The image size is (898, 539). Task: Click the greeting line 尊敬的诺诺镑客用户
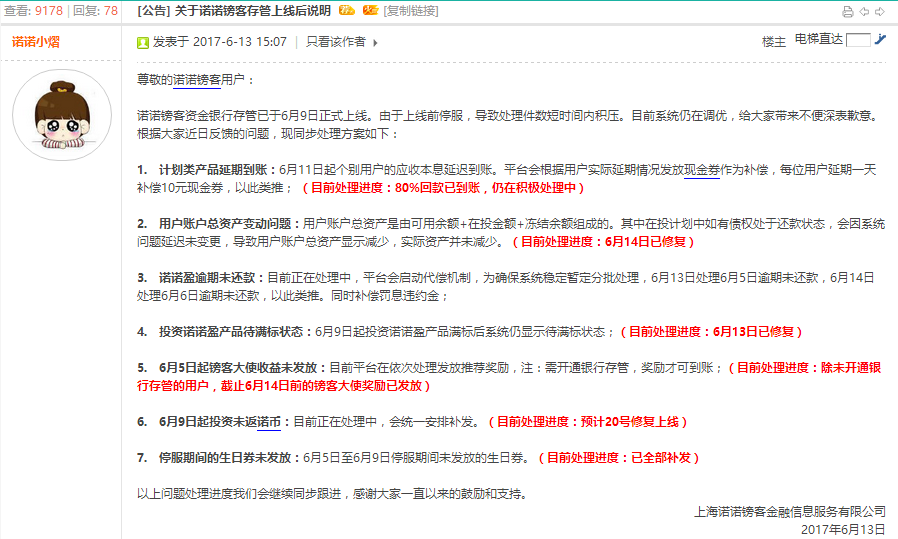coord(191,80)
